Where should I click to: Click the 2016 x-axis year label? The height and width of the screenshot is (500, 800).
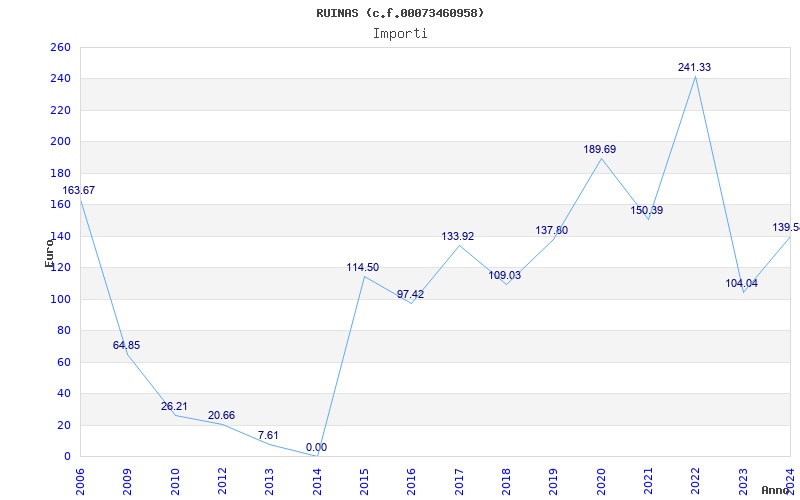pos(412,482)
